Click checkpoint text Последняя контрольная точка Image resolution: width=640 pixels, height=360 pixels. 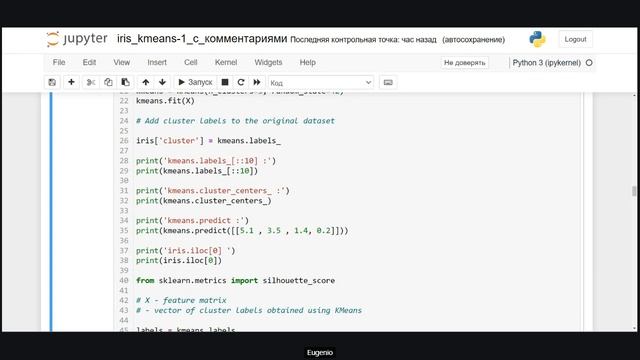(x=363, y=40)
